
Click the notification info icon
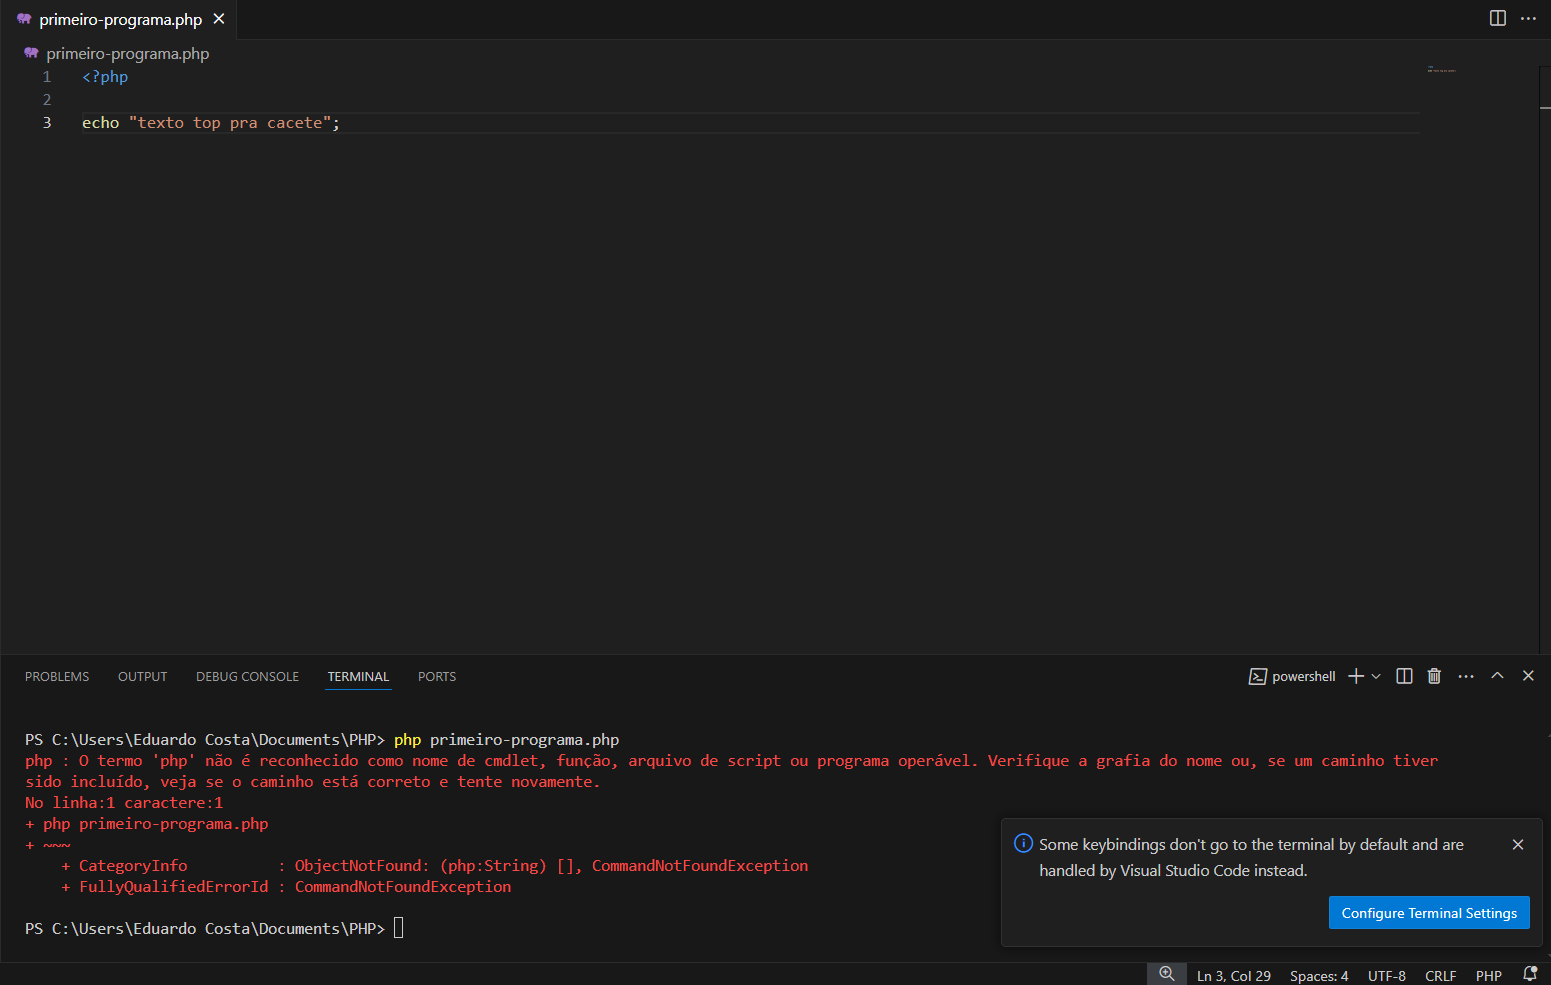pos(1023,843)
